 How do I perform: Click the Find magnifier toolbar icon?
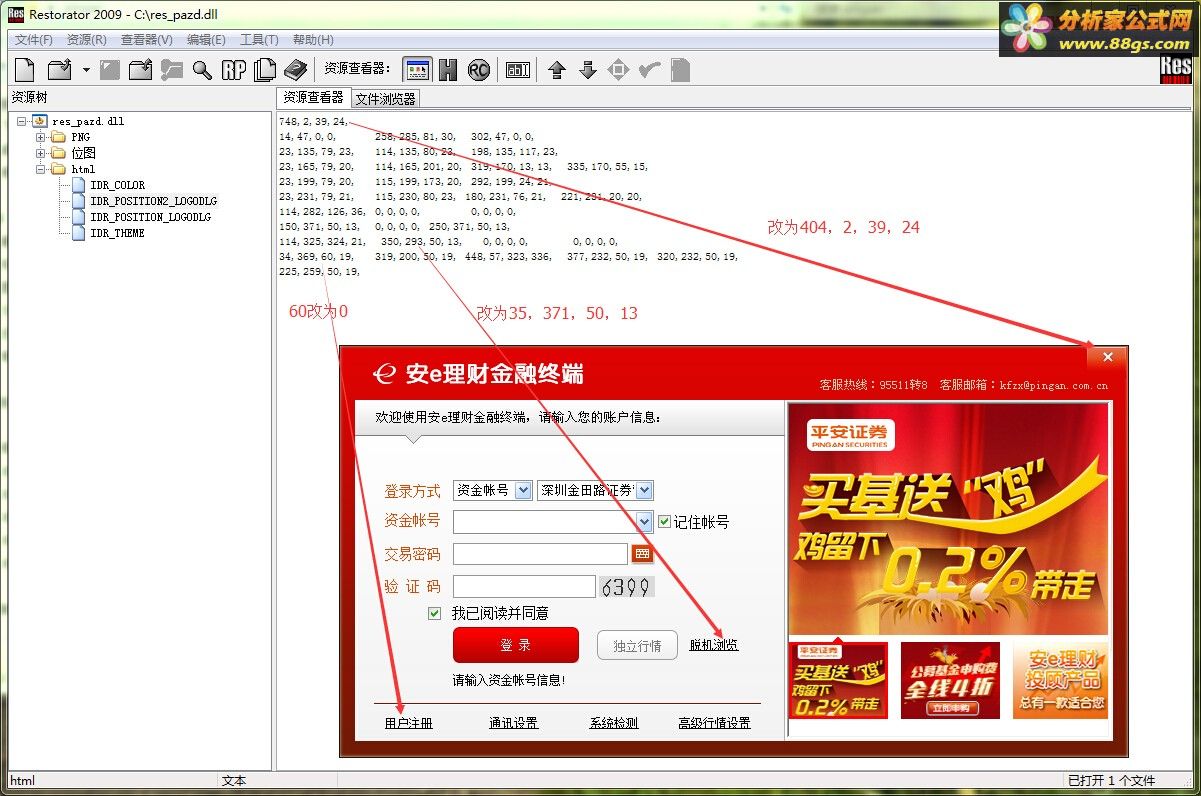point(202,70)
